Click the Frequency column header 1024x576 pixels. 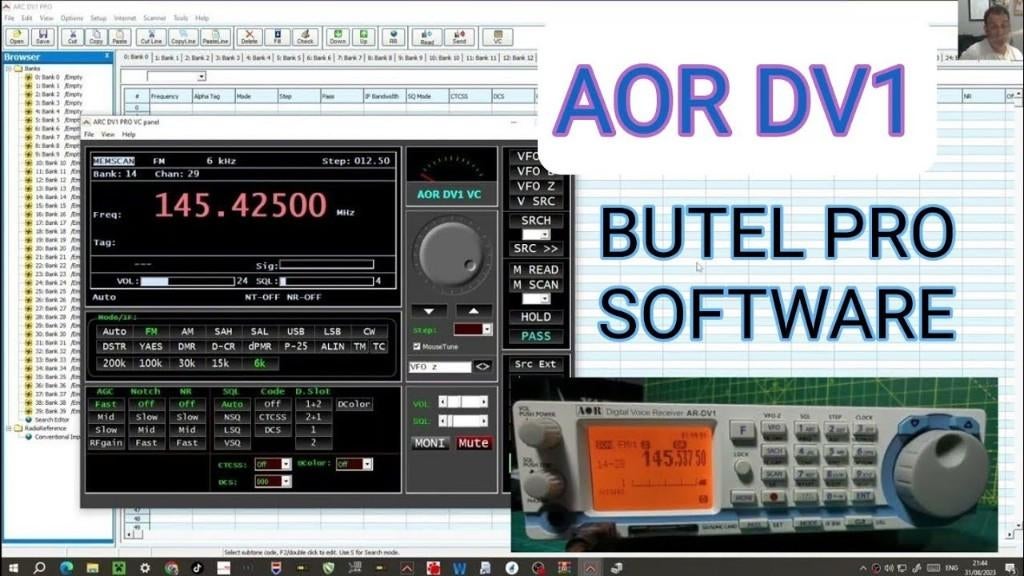170,96
